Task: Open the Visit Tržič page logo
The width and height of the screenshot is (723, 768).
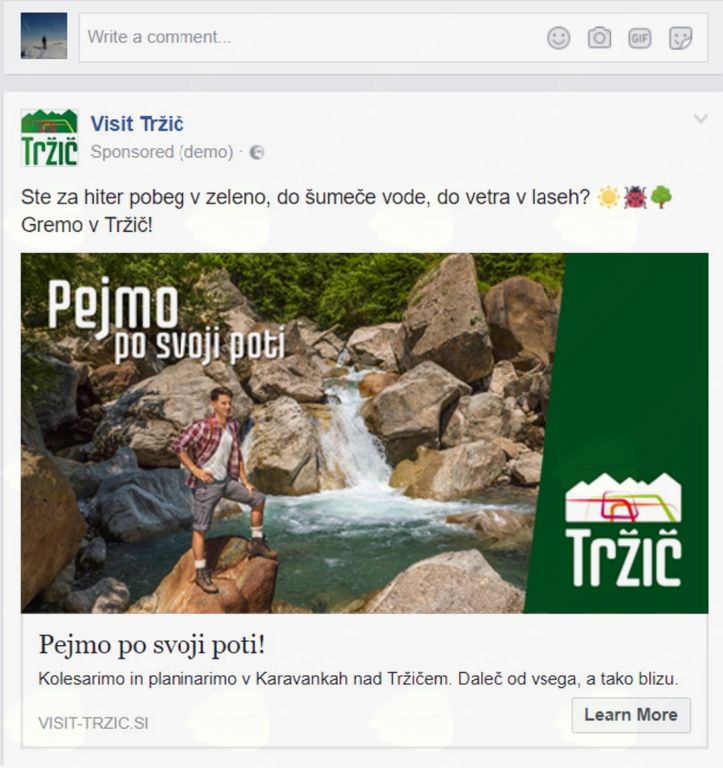Action: (x=49, y=138)
